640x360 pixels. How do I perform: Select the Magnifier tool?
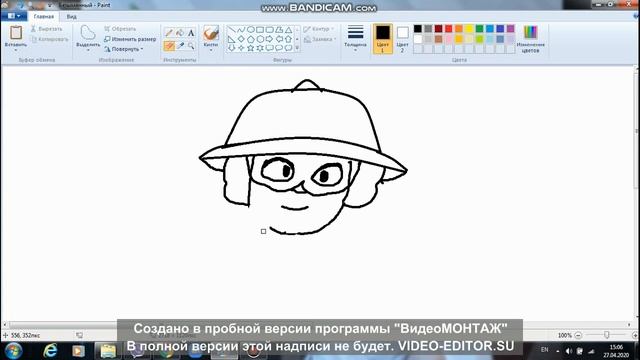point(191,46)
